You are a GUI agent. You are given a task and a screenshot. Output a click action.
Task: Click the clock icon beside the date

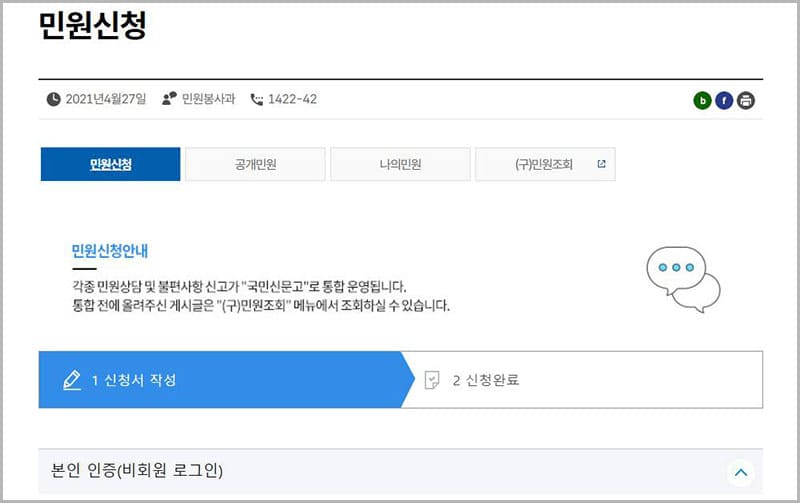(54, 99)
